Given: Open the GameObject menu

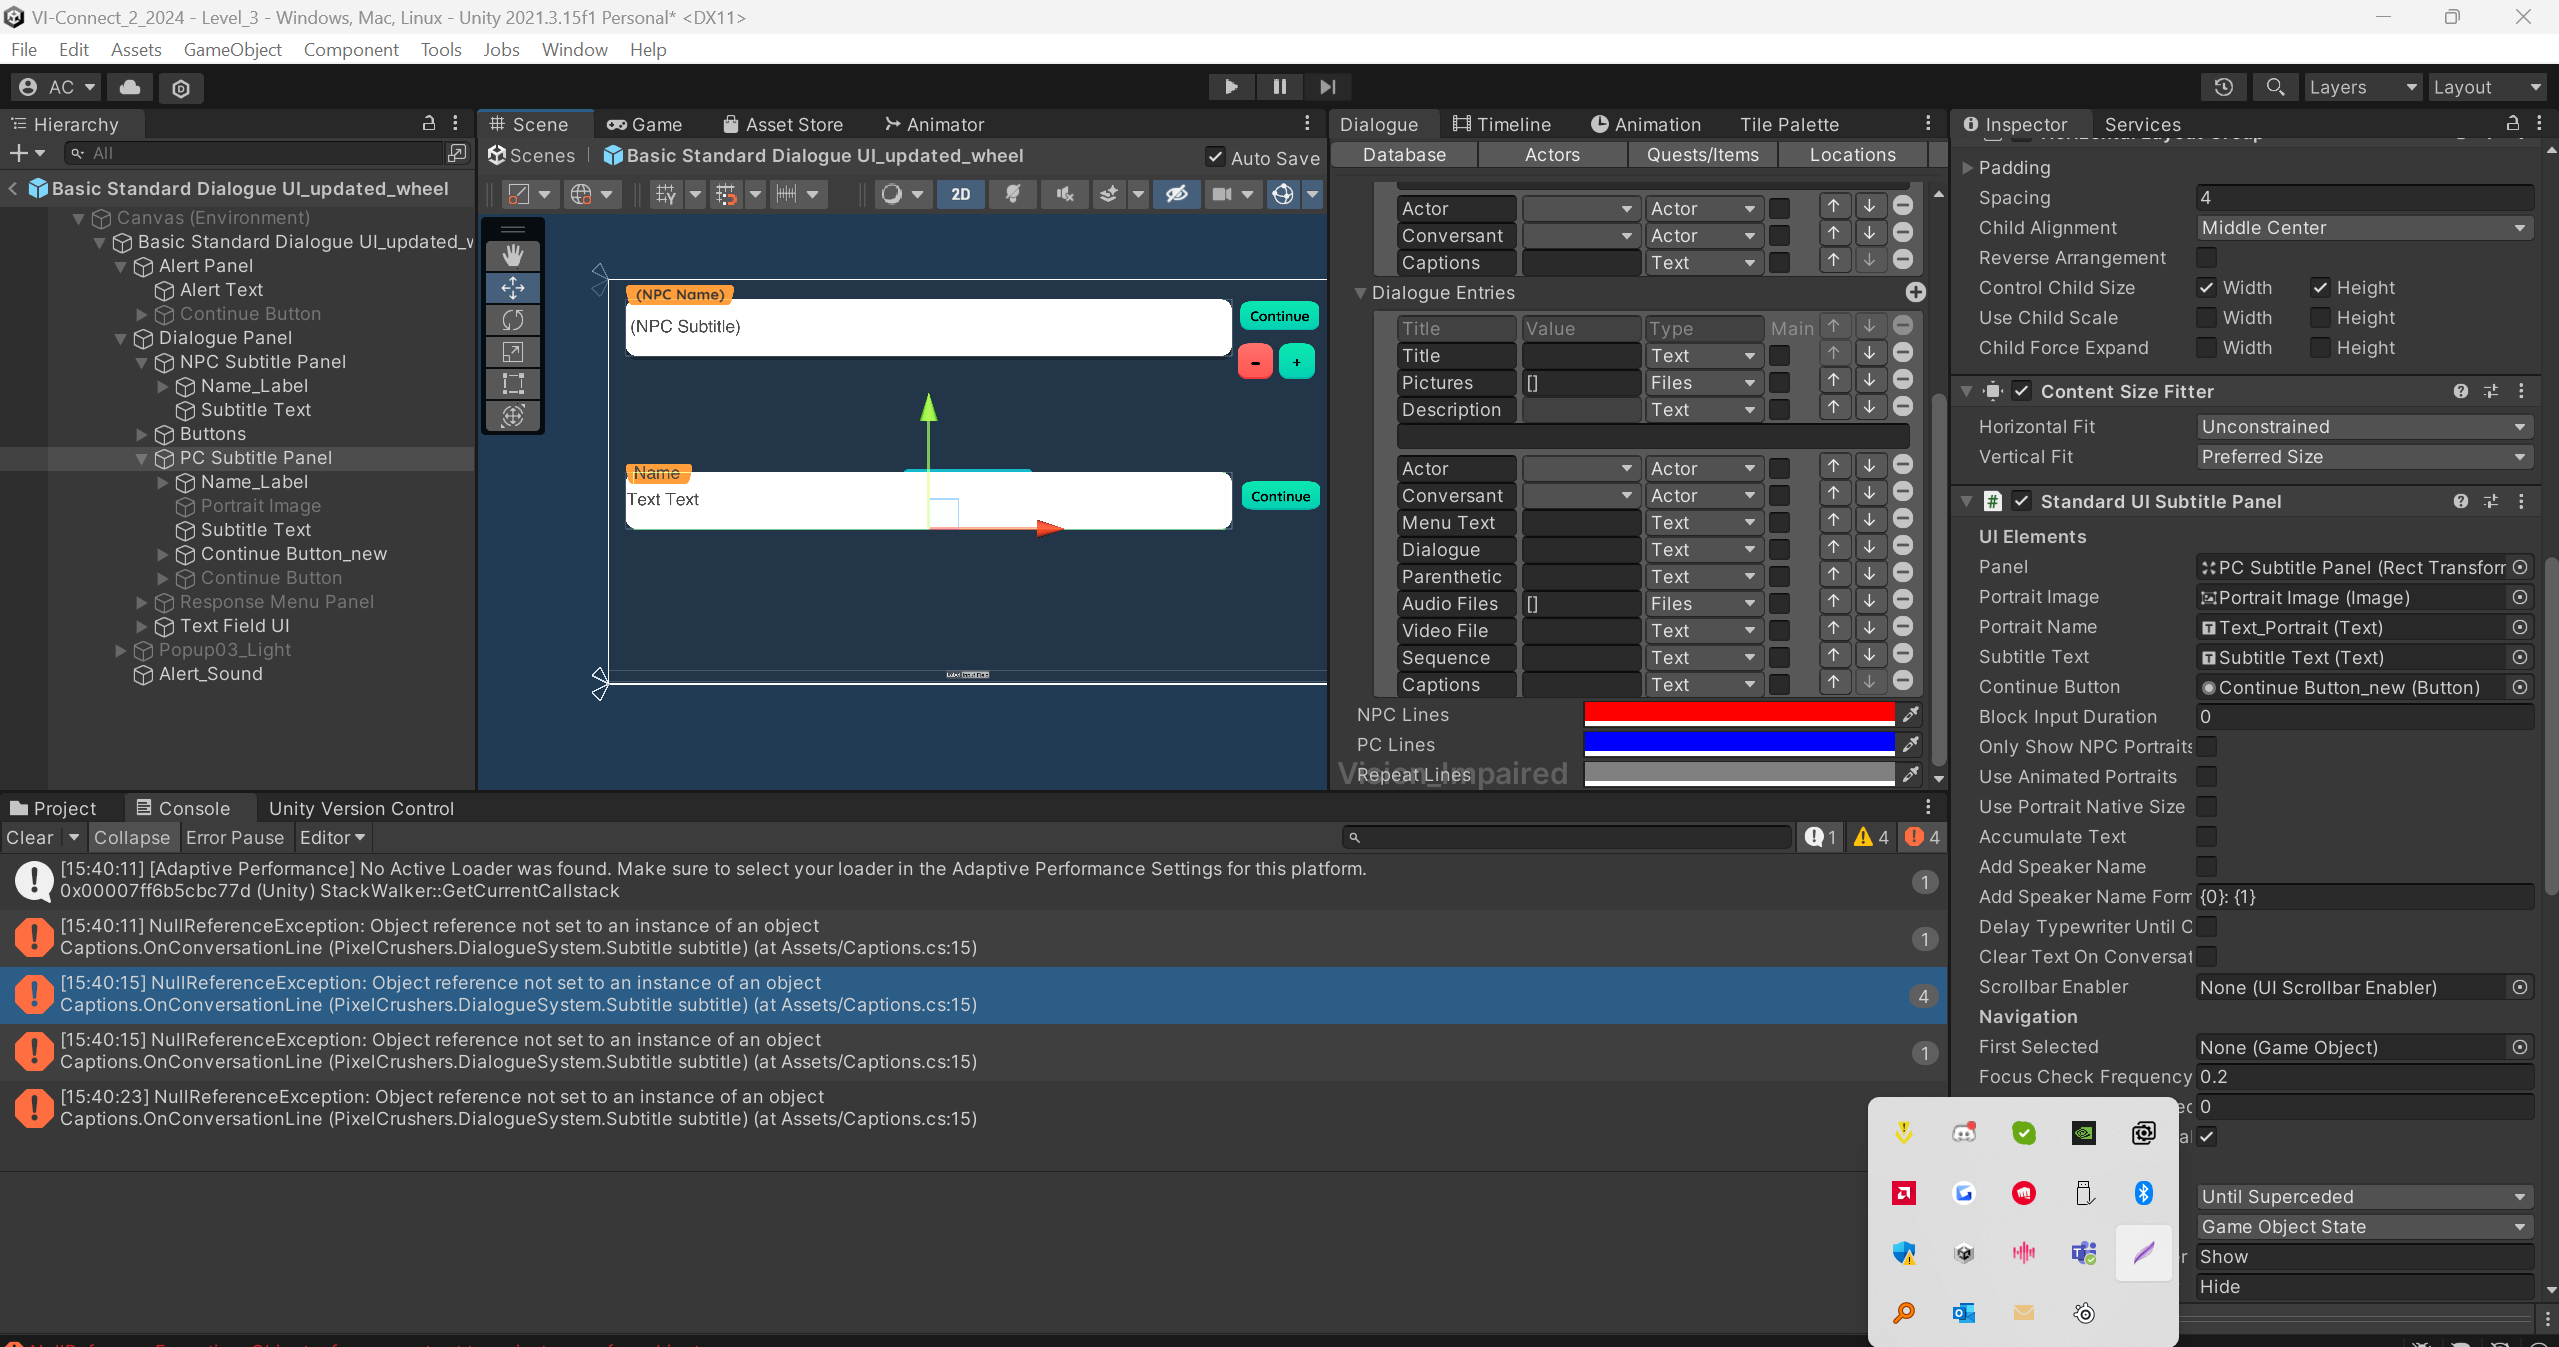Looking at the screenshot, I should pos(232,49).
